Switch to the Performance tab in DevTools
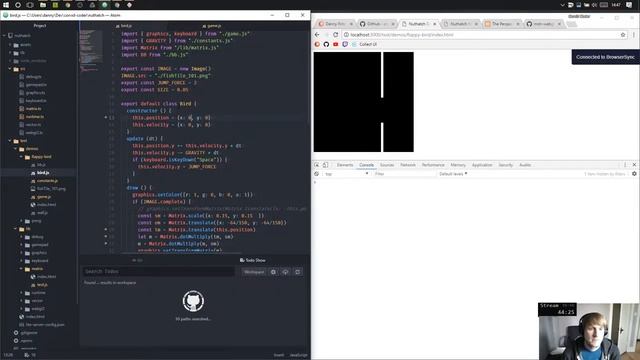 [433, 165]
